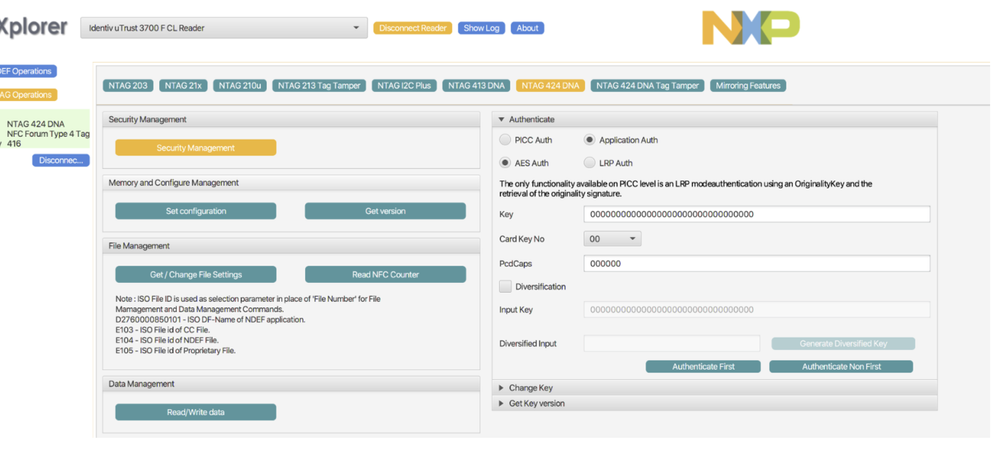Click the Data Management section header
This screenshot has height=454, width=999.
[291, 384]
